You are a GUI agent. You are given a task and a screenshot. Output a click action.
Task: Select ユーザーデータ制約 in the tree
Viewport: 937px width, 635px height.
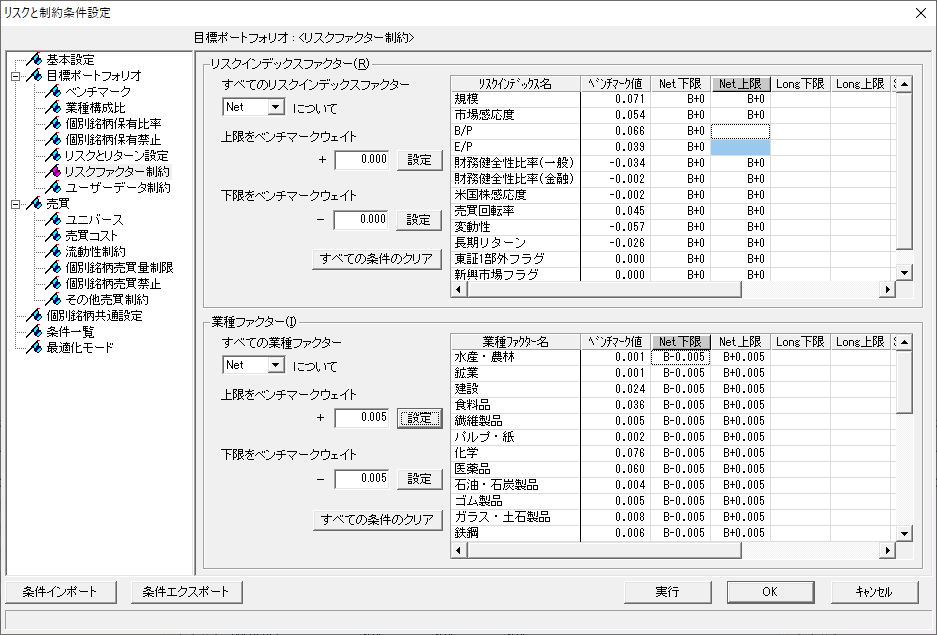[118, 188]
